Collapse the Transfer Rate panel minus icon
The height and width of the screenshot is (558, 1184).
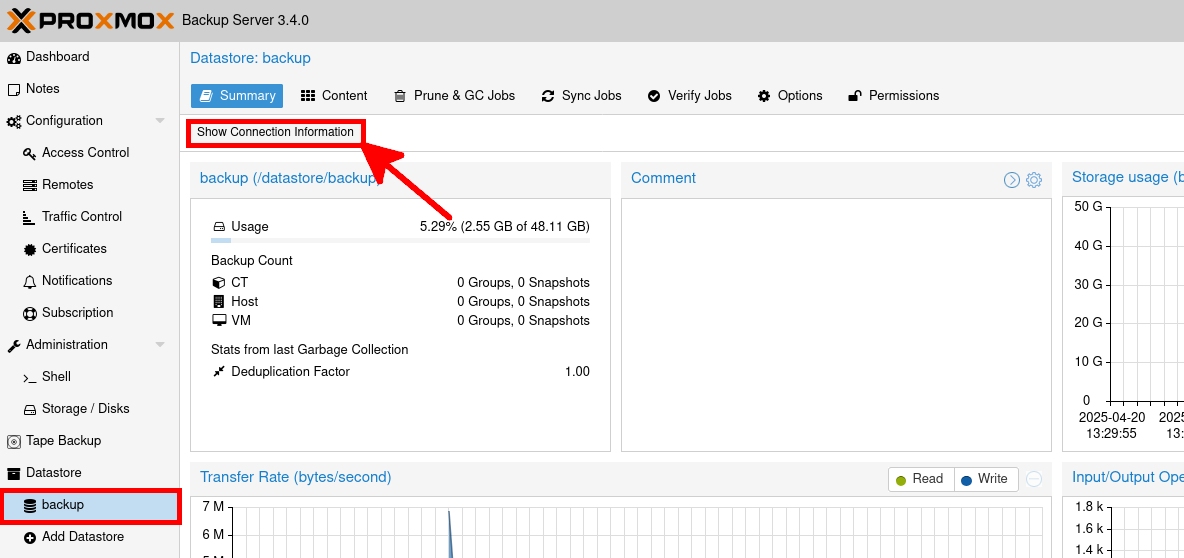click(1034, 479)
